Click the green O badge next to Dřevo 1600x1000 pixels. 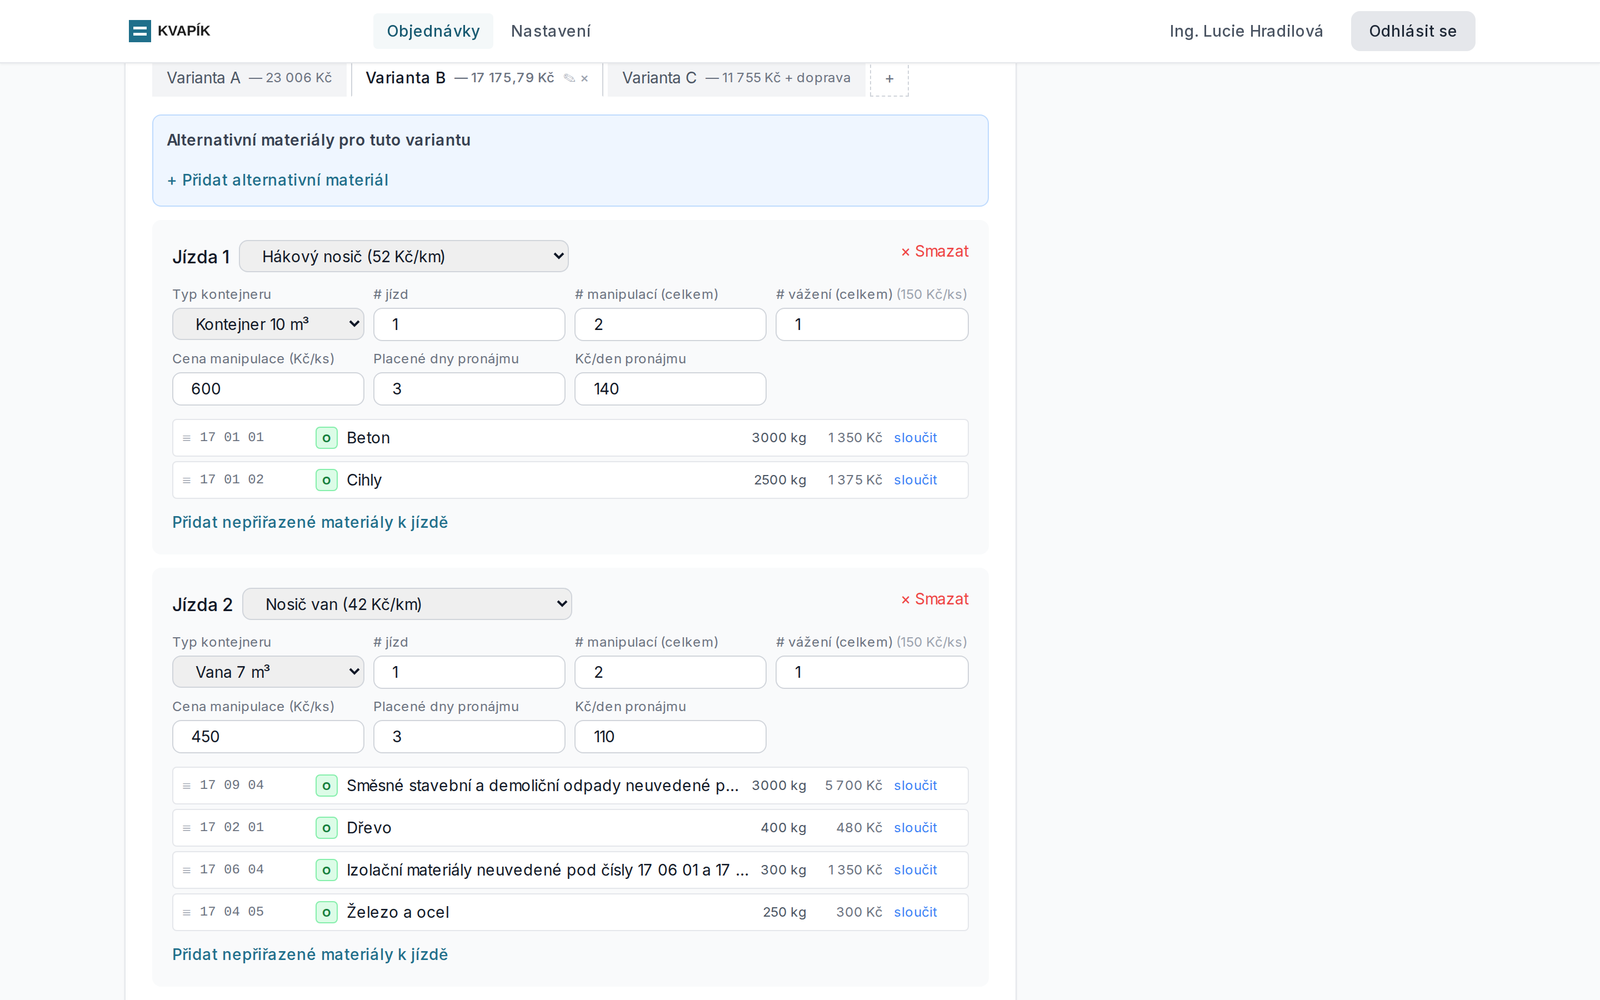[326, 828]
